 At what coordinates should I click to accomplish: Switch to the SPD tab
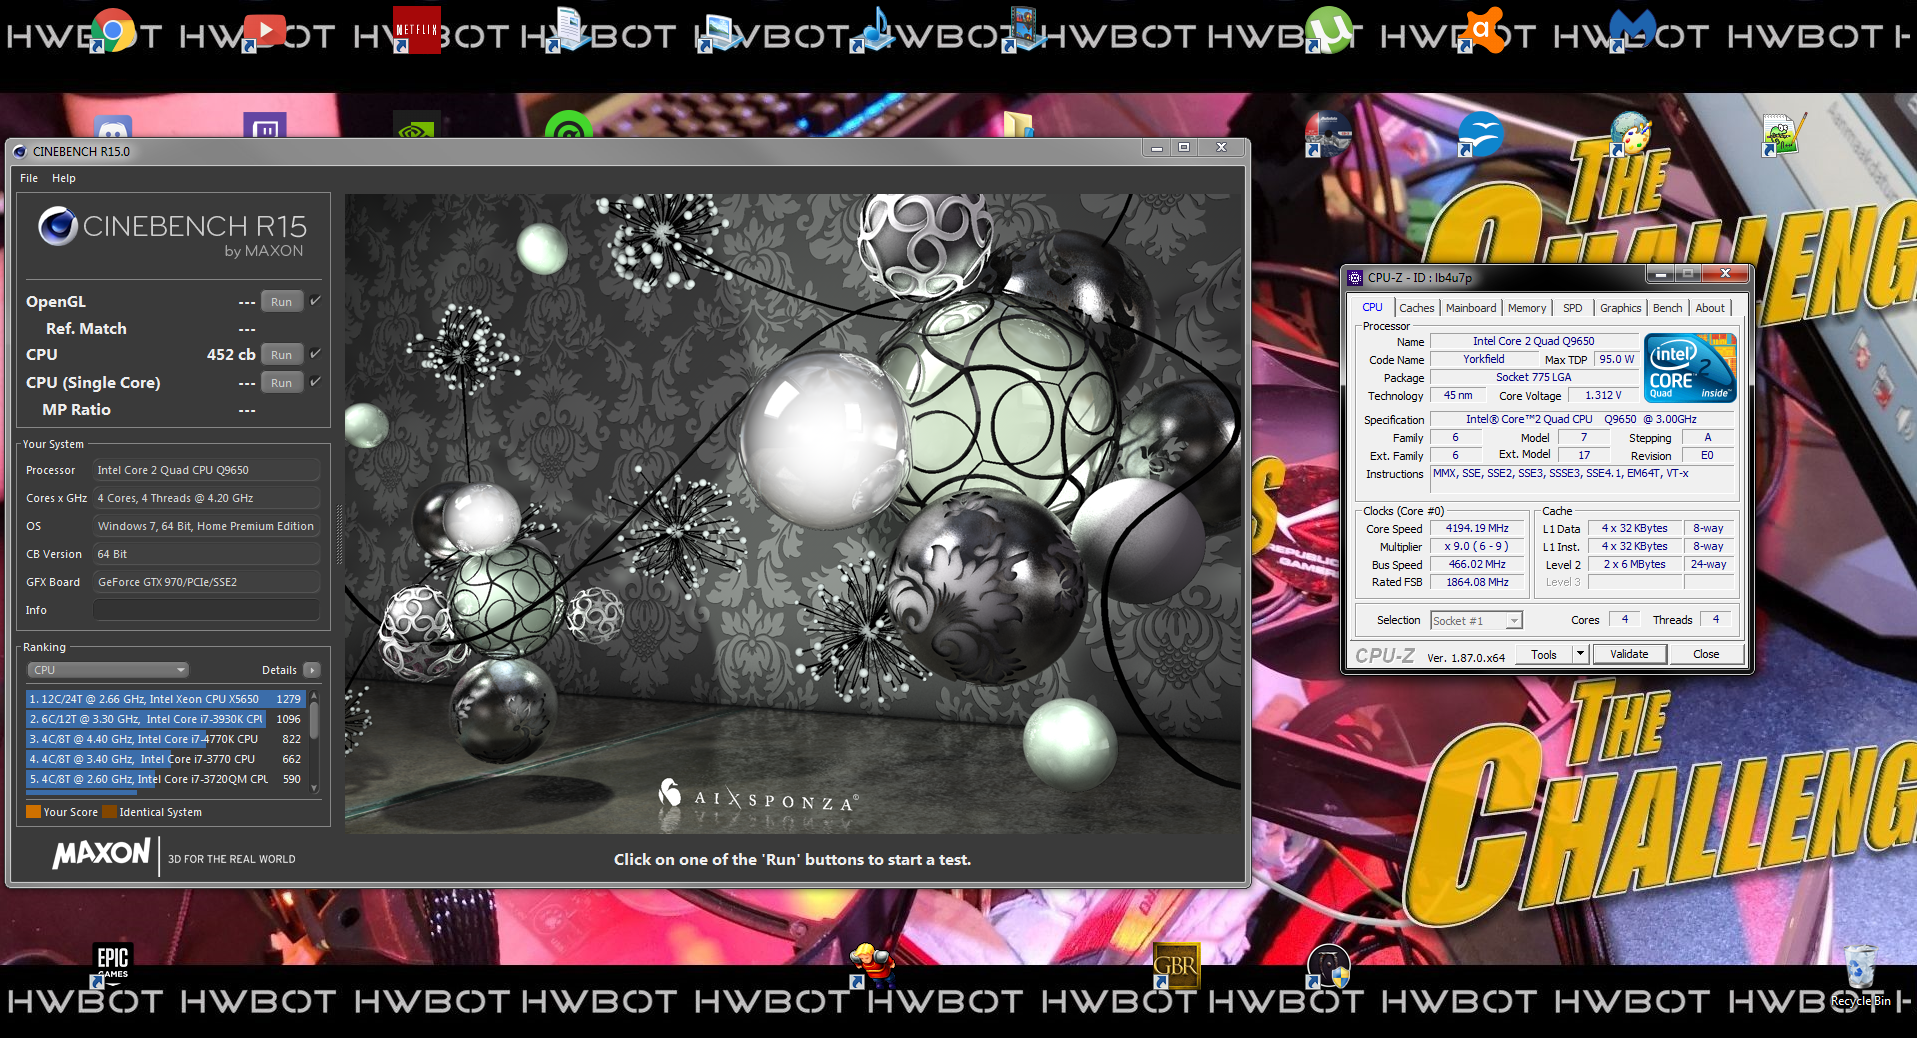(1573, 308)
